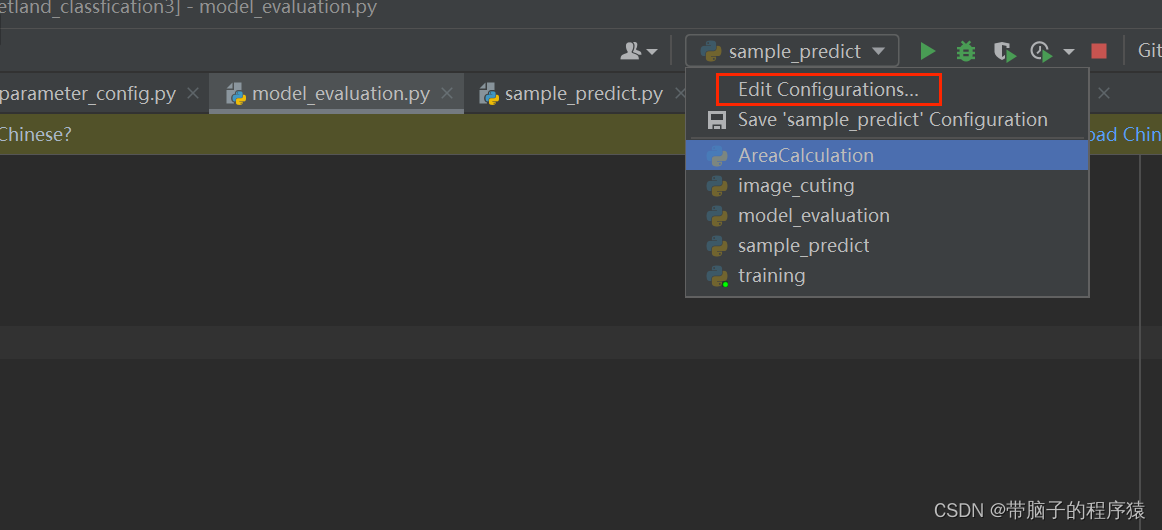Run with coverage shield icon

1004,51
